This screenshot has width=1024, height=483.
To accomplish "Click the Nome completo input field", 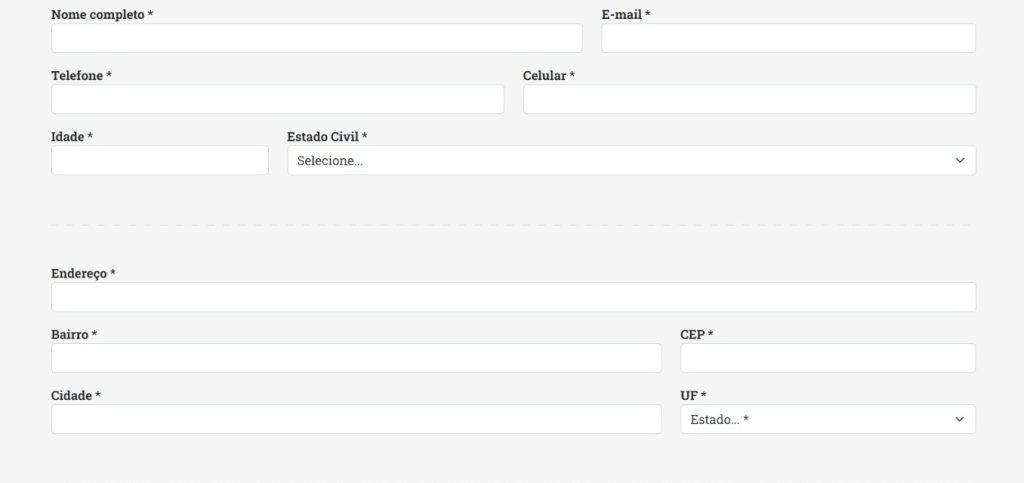I will click(x=316, y=38).
